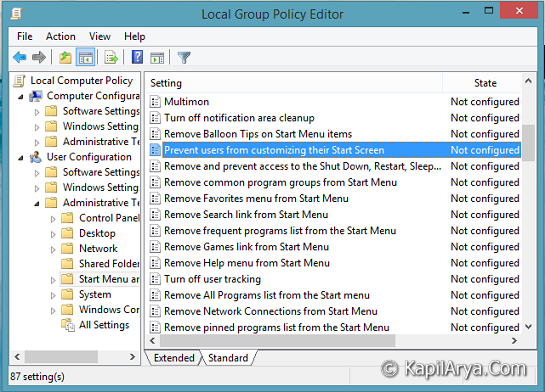Switch to the Standard tab
This screenshot has height=392, width=545.
pos(228,358)
